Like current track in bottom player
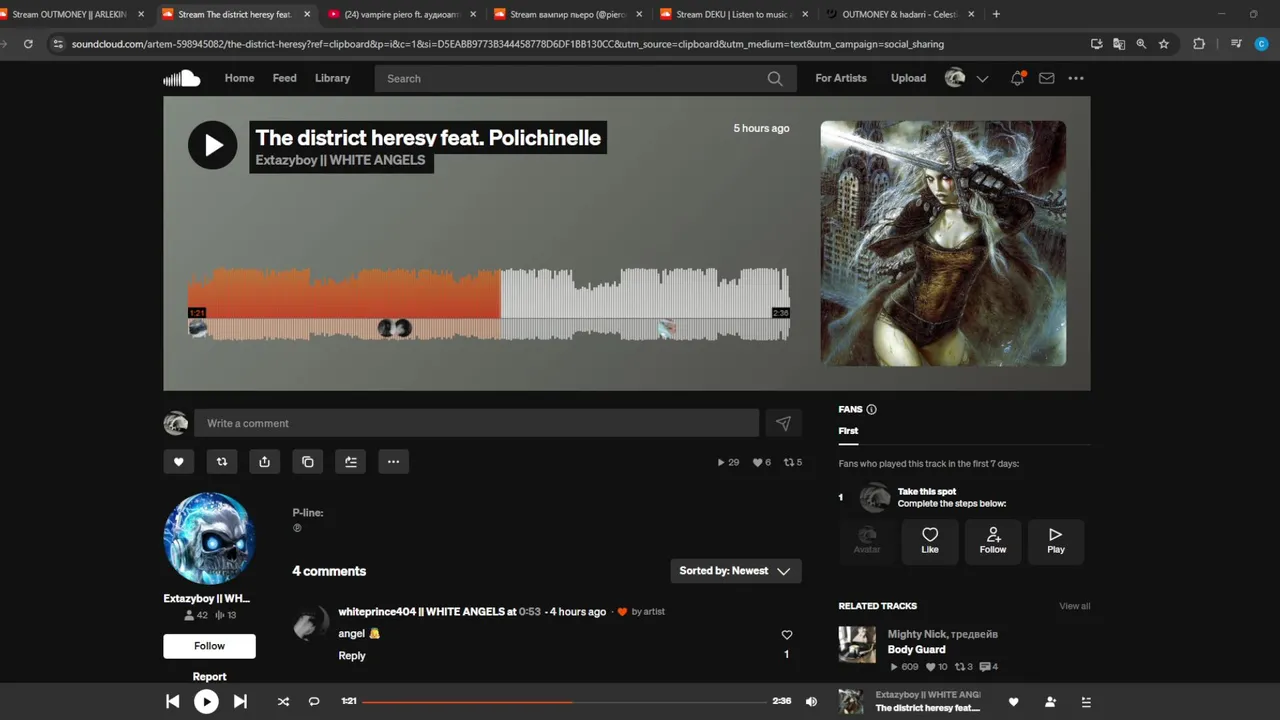The image size is (1280, 720). click(1013, 702)
